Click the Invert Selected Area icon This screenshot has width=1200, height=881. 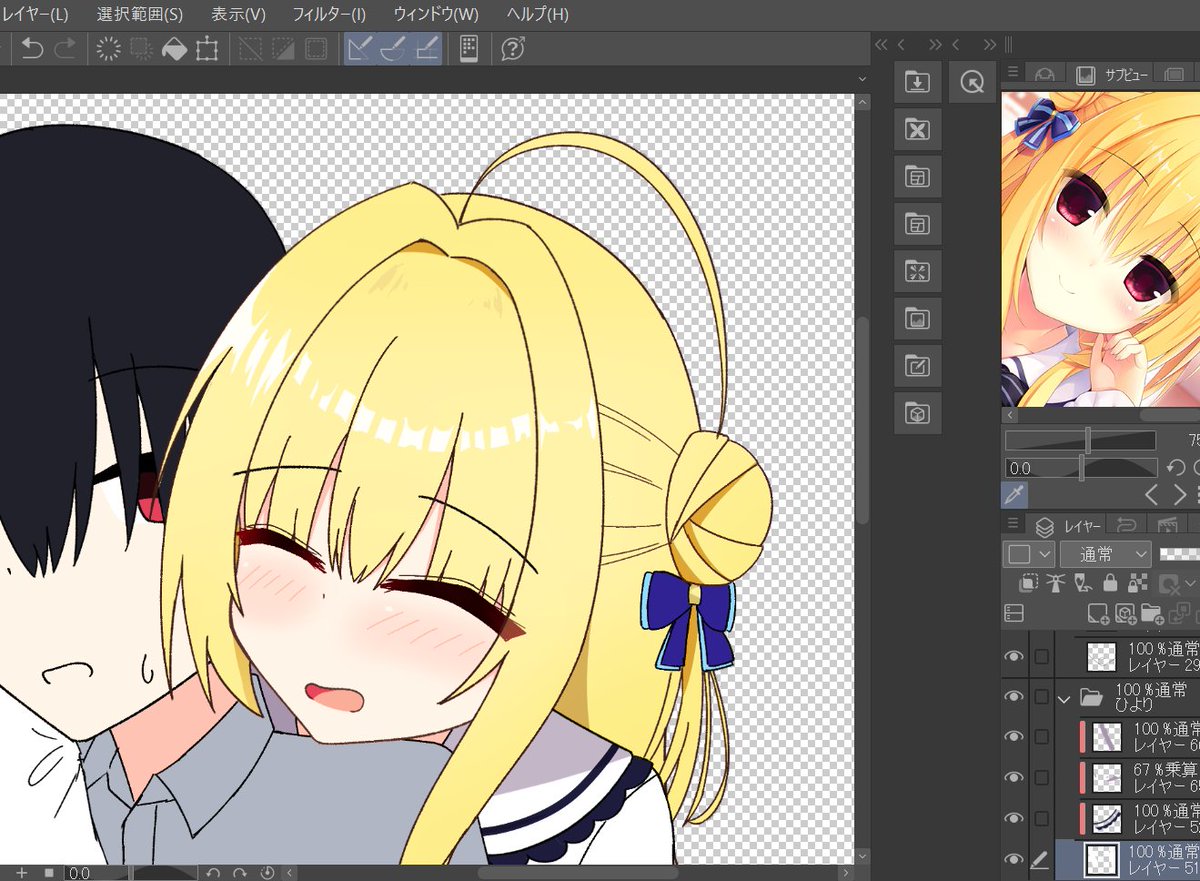(x=283, y=48)
